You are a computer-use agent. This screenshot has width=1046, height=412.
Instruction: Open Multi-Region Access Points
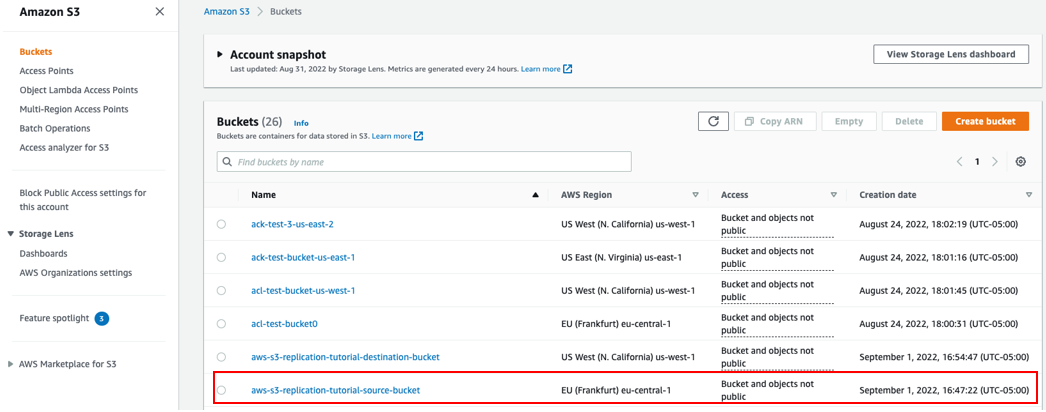click(74, 109)
